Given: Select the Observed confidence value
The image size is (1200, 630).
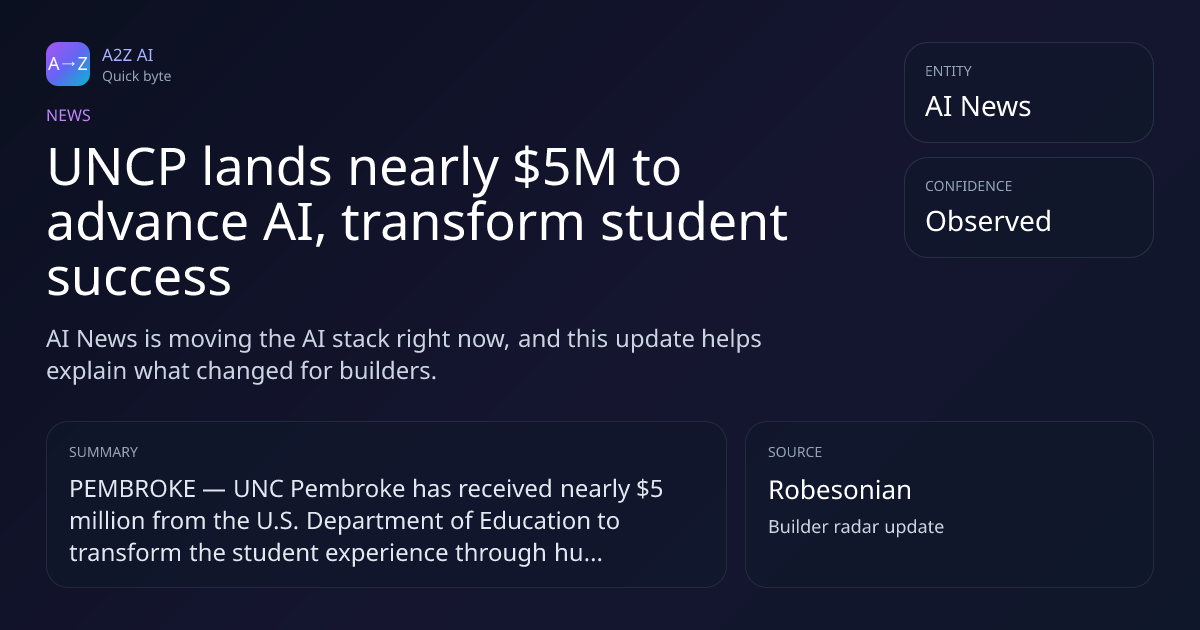Looking at the screenshot, I should (x=988, y=221).
